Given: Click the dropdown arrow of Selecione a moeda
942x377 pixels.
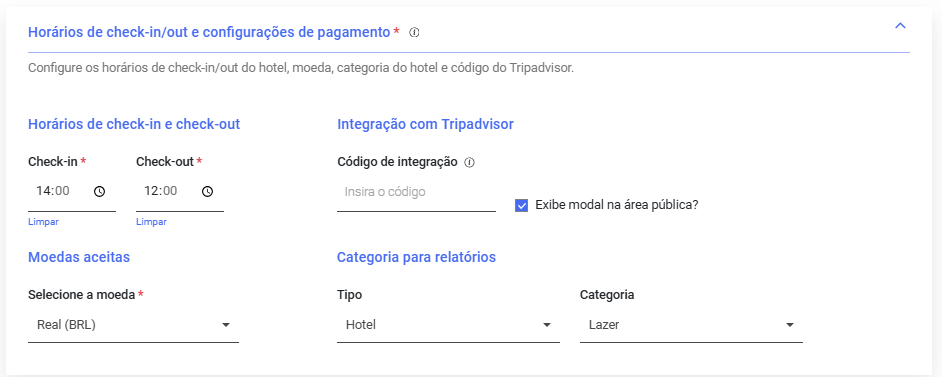Looking at the screenshot, I should (226, 325).
